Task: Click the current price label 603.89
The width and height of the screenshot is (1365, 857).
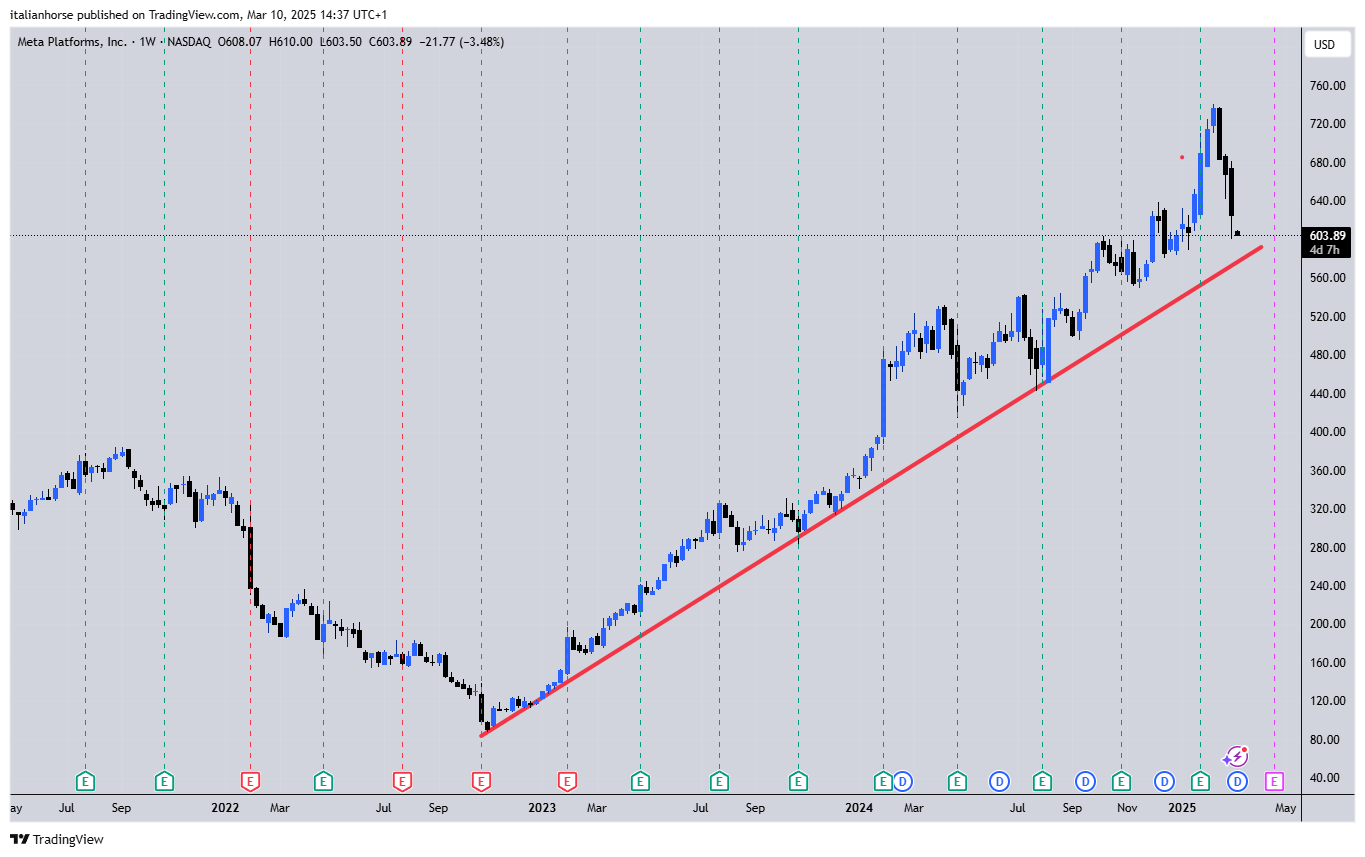Action: (x=1328, y=235)
